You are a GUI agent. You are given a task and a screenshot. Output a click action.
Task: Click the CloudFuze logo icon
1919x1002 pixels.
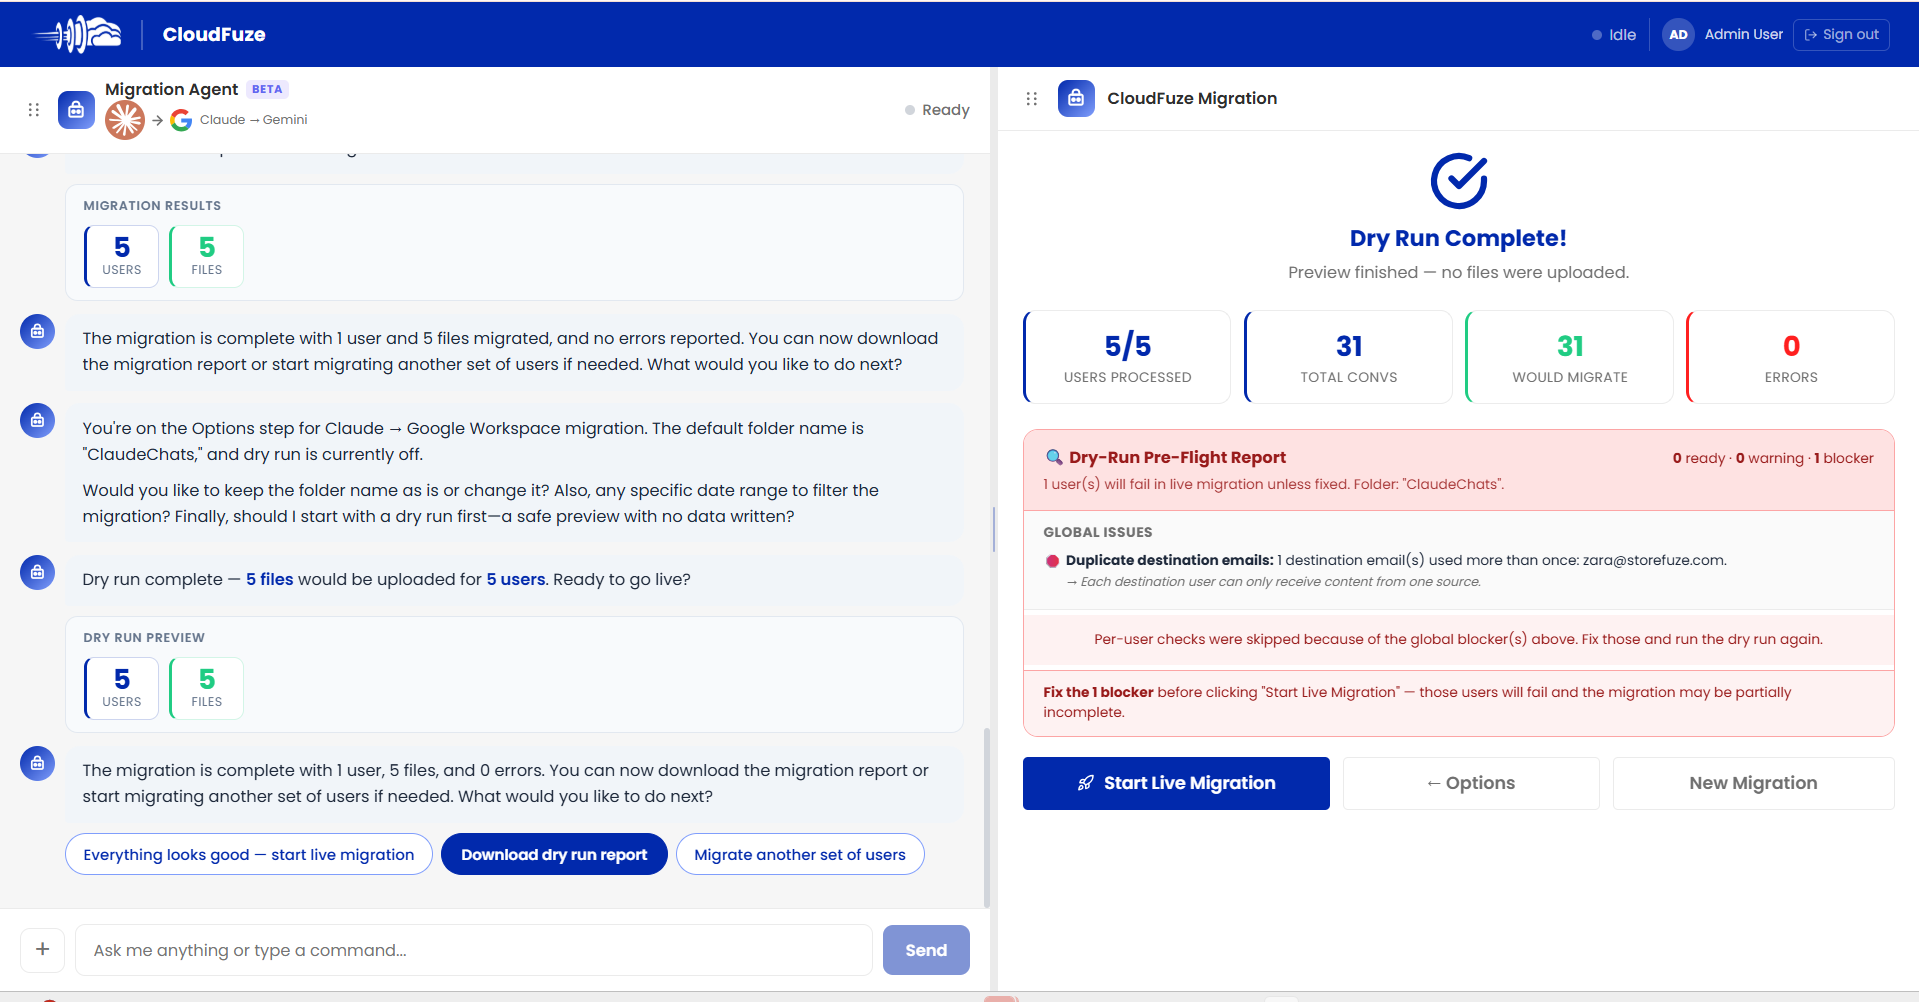[x=78, y=34]
